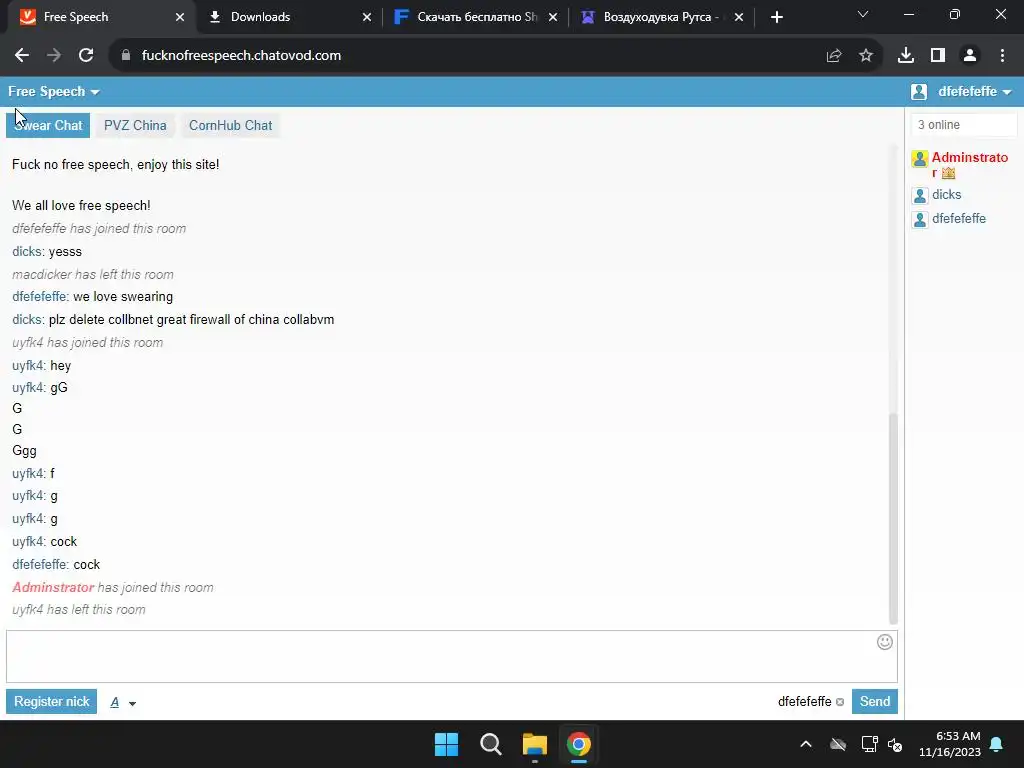Click the profile avatar icon in header
This screenshot has width=1024, height=768.
click(x=919, y=91)
